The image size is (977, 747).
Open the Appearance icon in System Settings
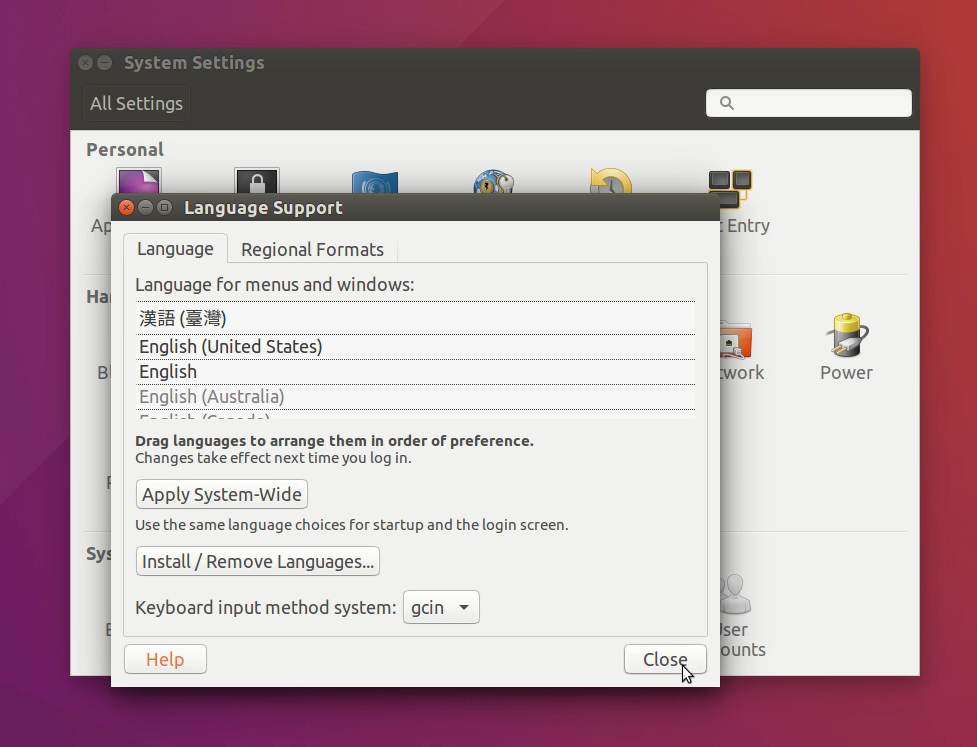(139, 181)
